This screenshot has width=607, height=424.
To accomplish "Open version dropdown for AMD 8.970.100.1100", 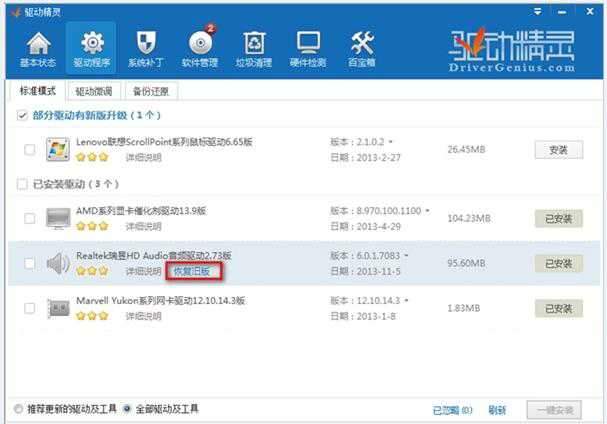I will (x=427, y=211).
